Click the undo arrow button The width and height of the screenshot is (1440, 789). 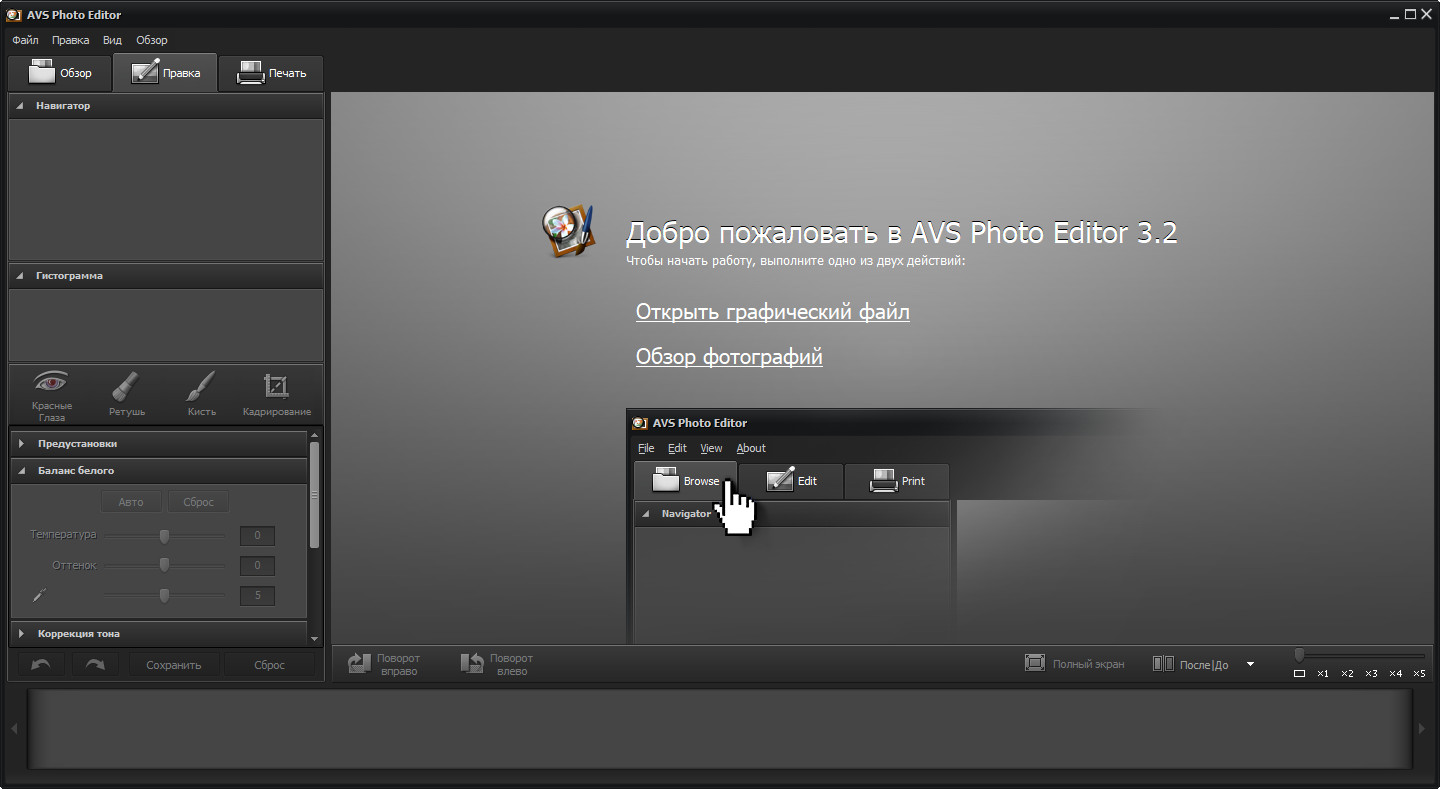pyautogui.click(x=41, y=664)
